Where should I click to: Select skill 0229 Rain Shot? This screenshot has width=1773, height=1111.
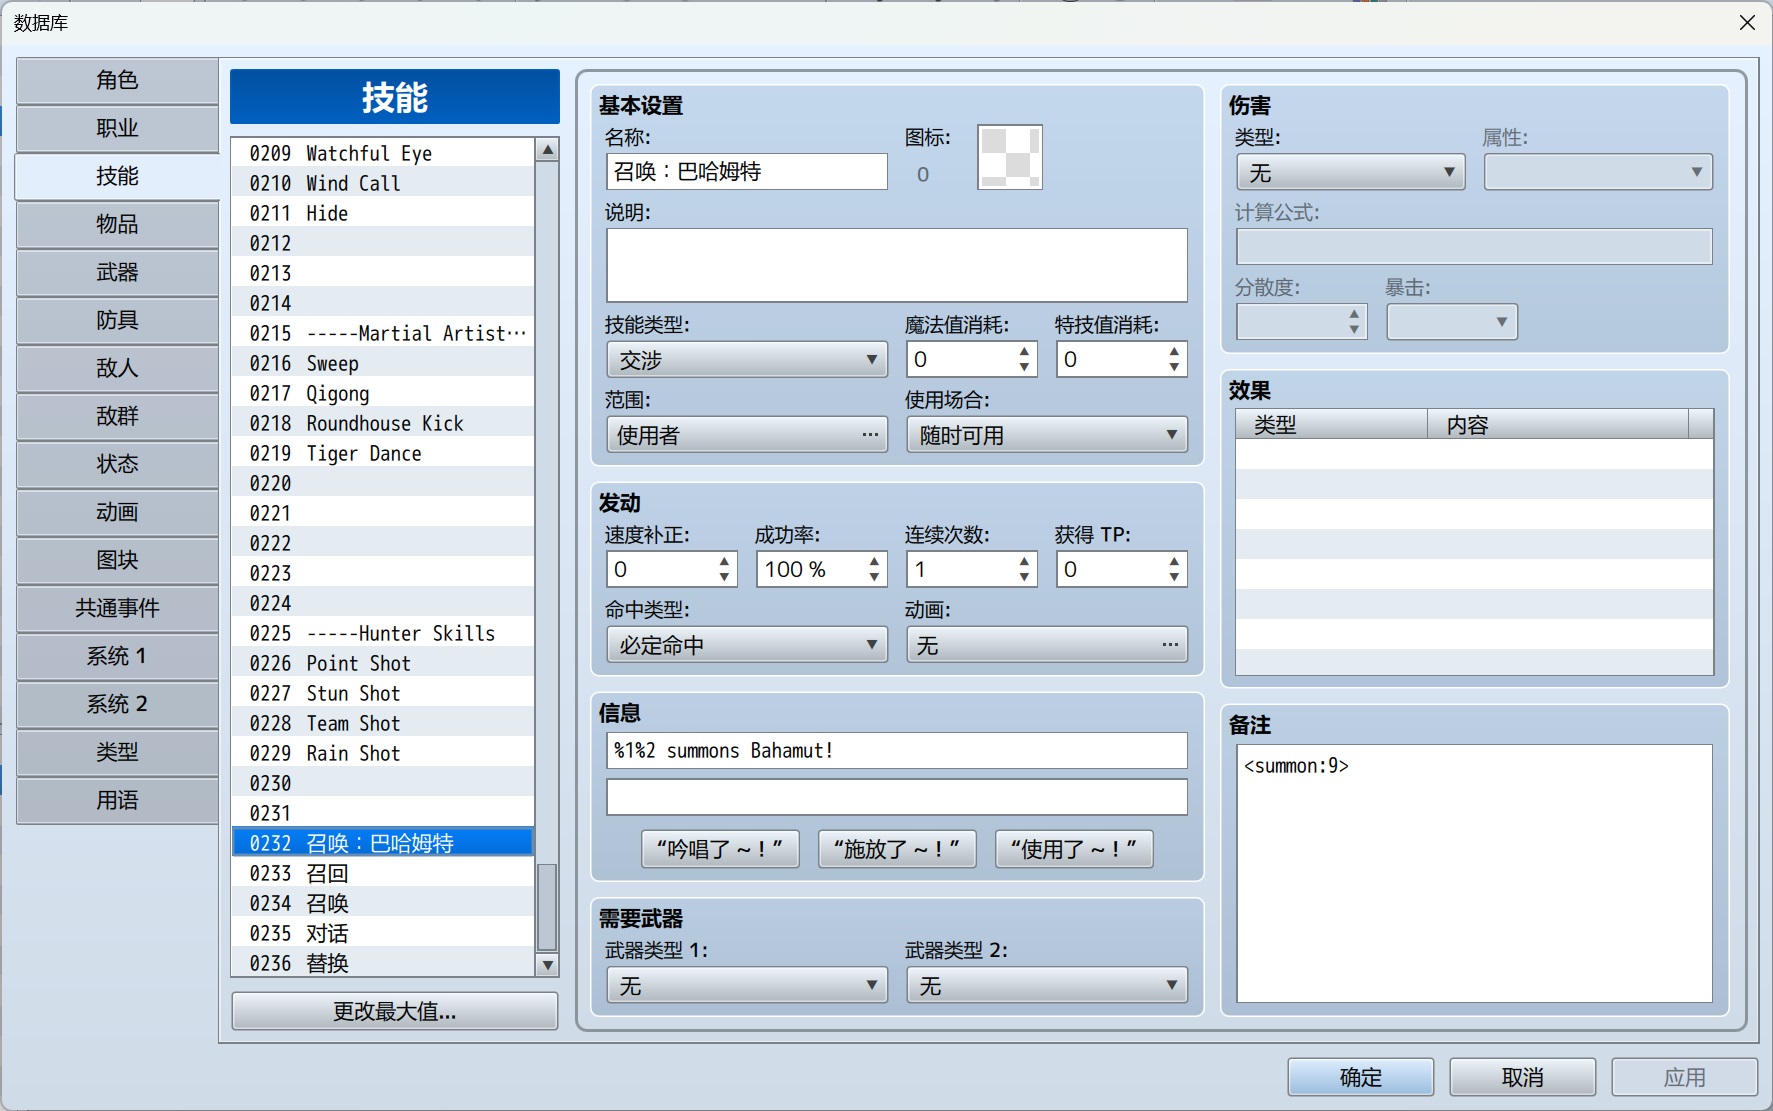tap(383, 753)
